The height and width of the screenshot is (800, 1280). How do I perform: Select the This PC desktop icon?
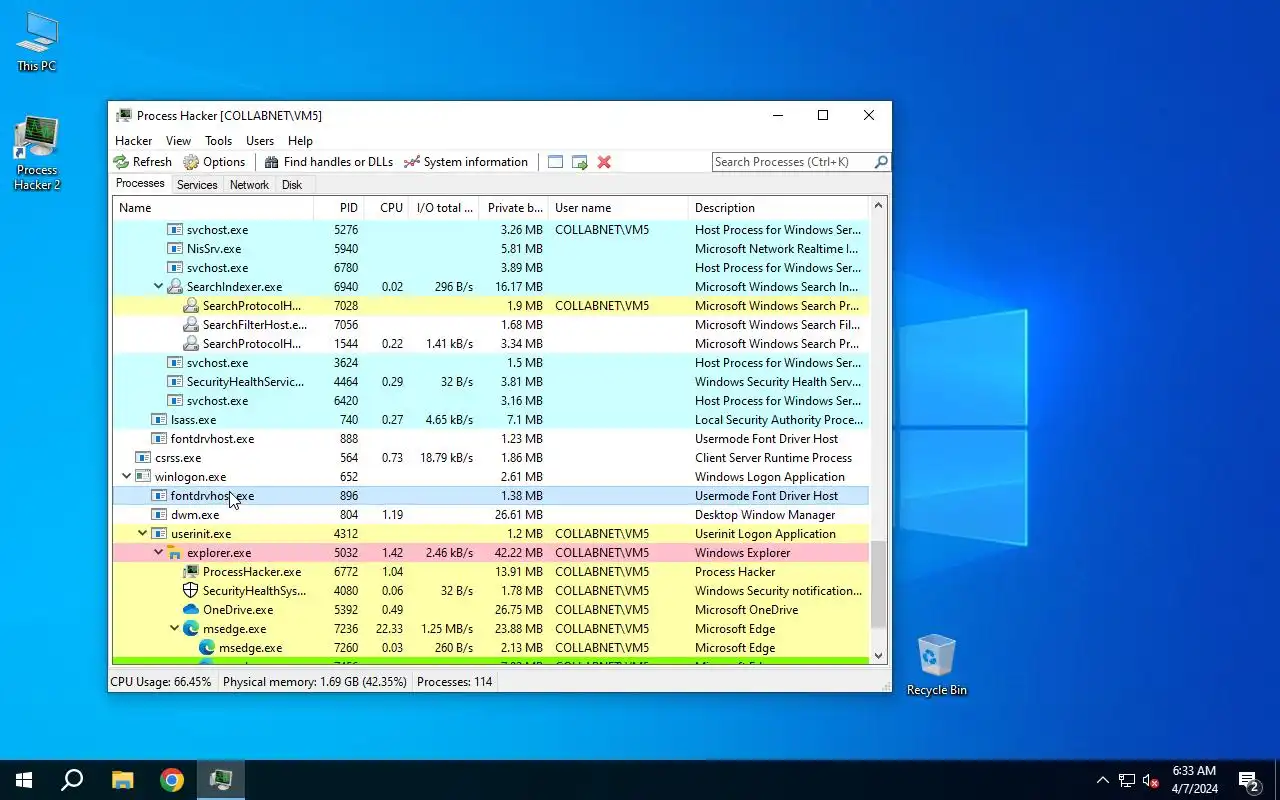pyautogui.click(x=37, y=43)
